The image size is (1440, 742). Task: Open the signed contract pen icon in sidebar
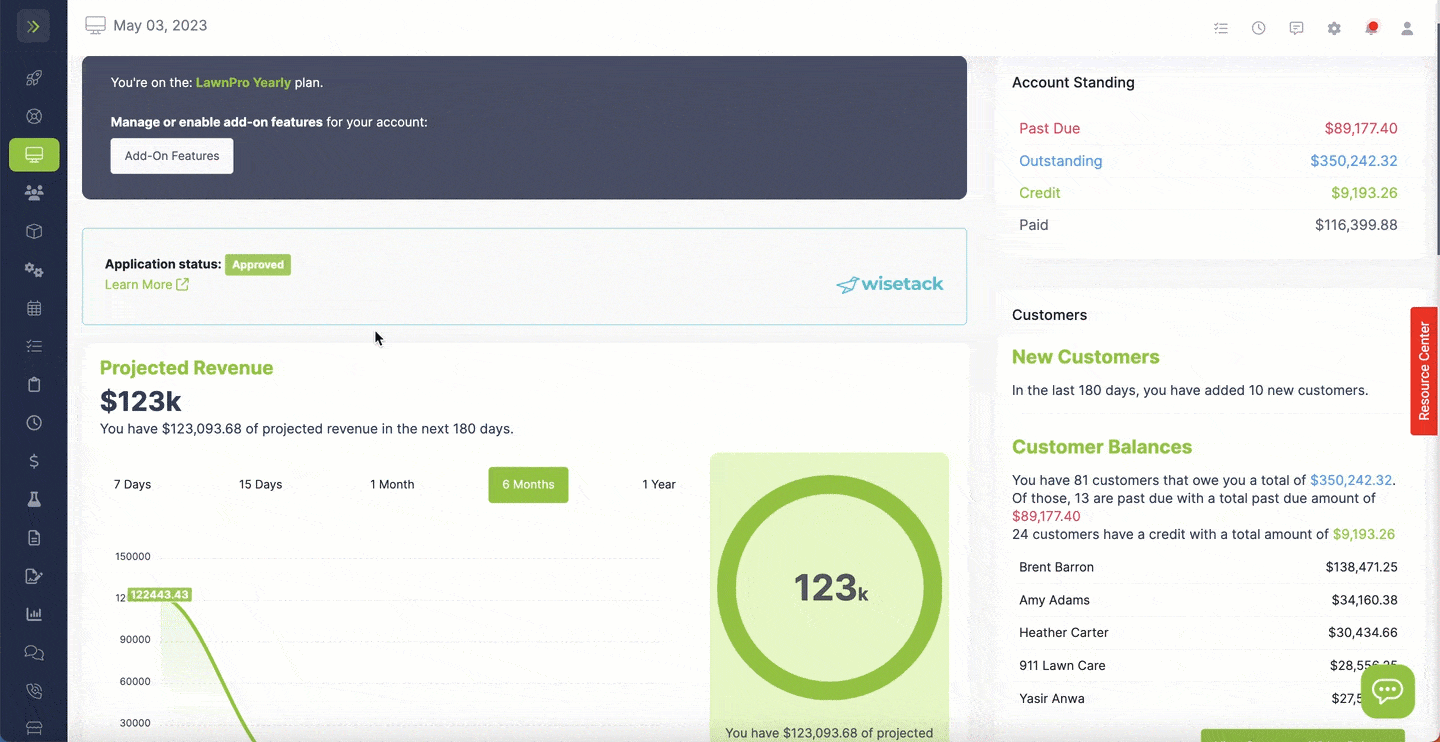click(x=34, y=576)
